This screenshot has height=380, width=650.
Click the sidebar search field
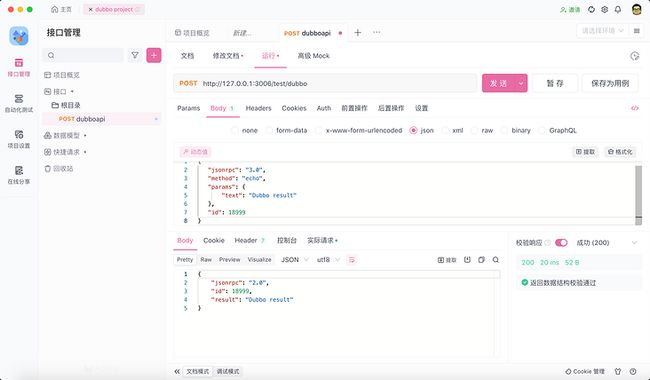[83, 55]
